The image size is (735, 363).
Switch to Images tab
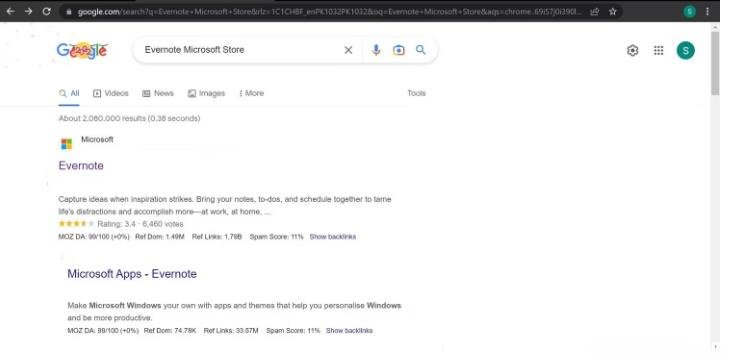point(206,93)
